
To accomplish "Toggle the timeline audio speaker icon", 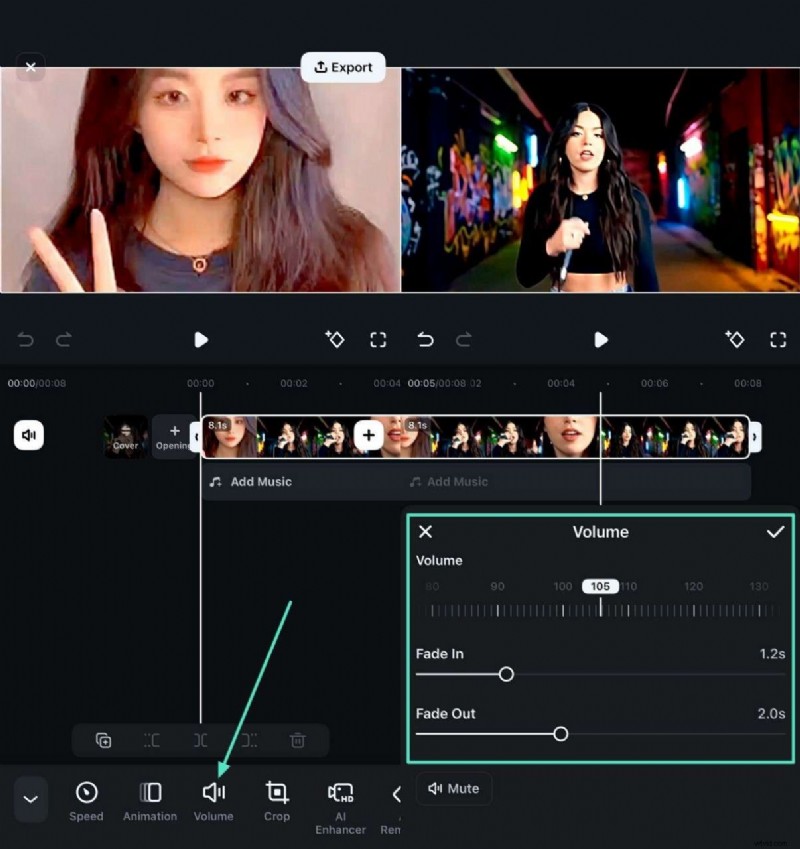I will [29, 435].
